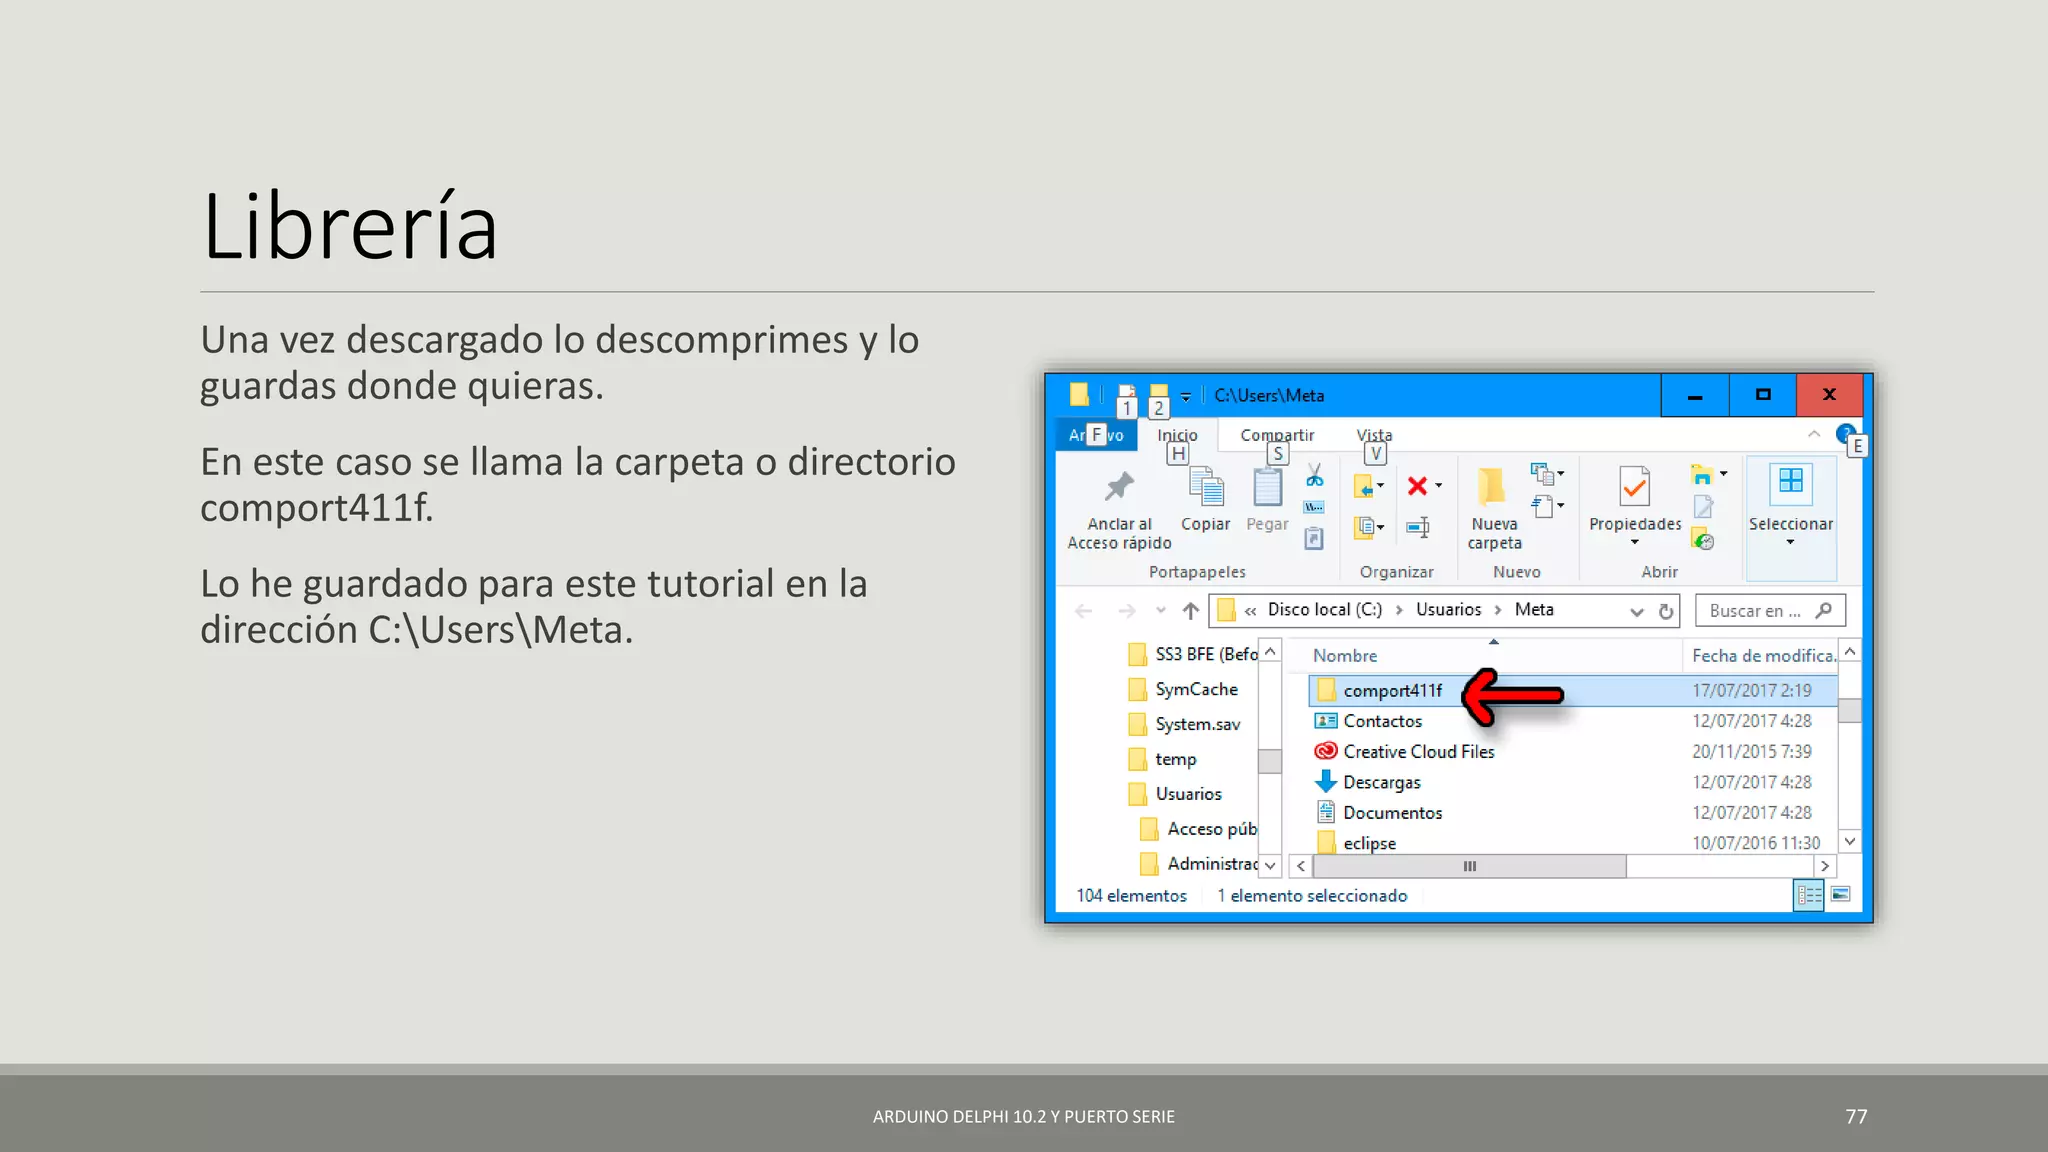Click the Up one level arrow
Viewport: 2048px width, 1152px height.
[1190, 611]
